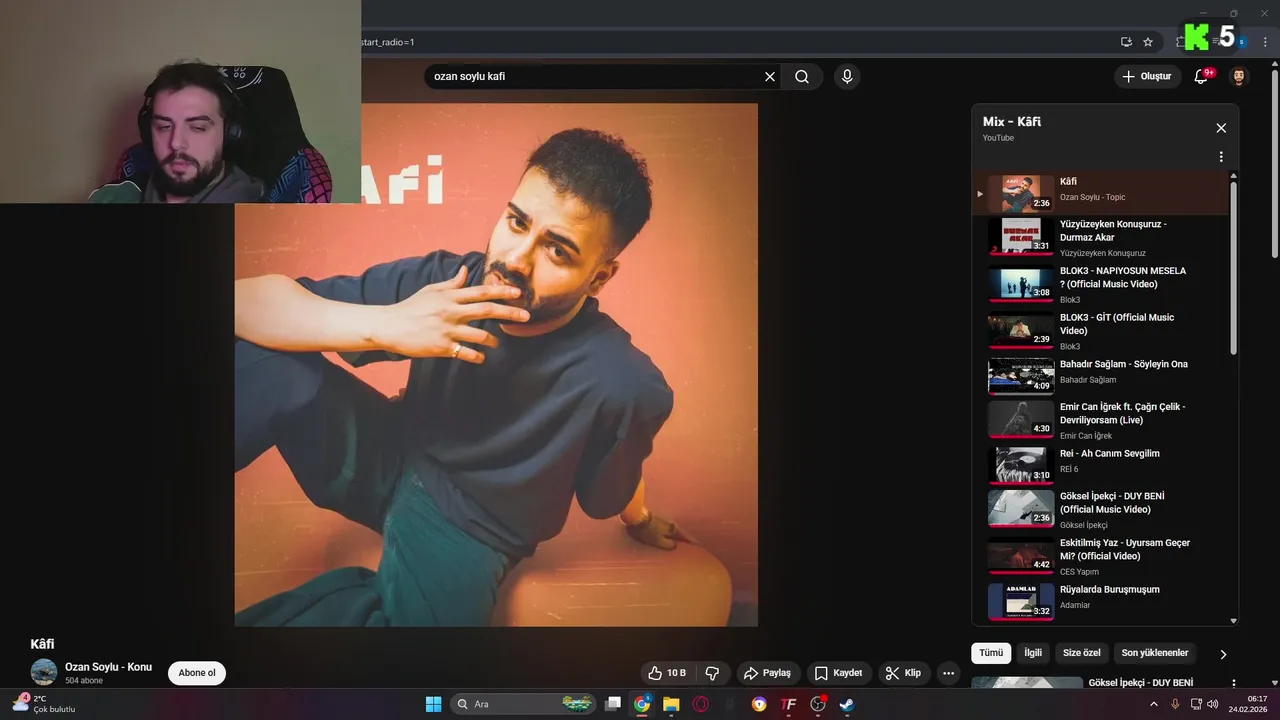The image size is (1280, 720).
Task: Select "Bahadır Sağlam - Söyleyin Ona" in playlist
Action: click(x=1100, y=377)
